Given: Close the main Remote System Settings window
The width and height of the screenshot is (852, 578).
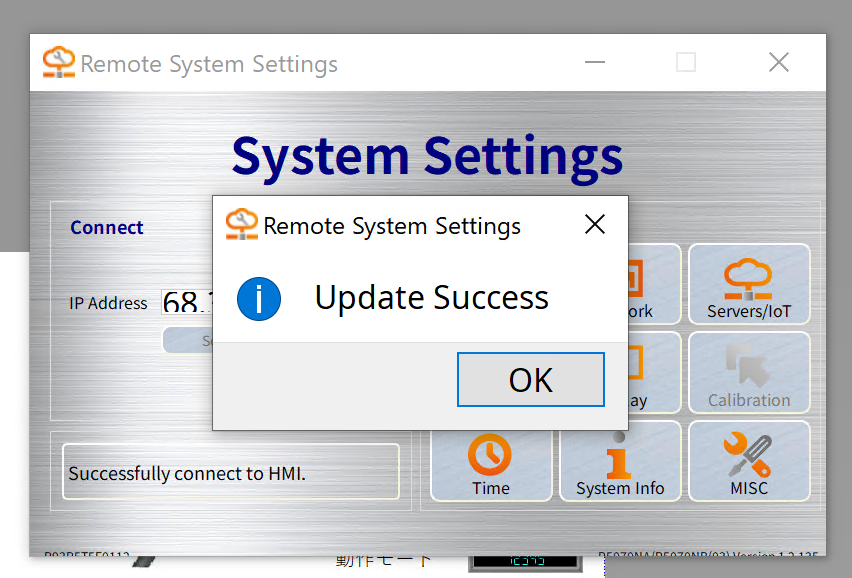Looking at the screenshot, I should pyautogui.click(x=779, y=63).
